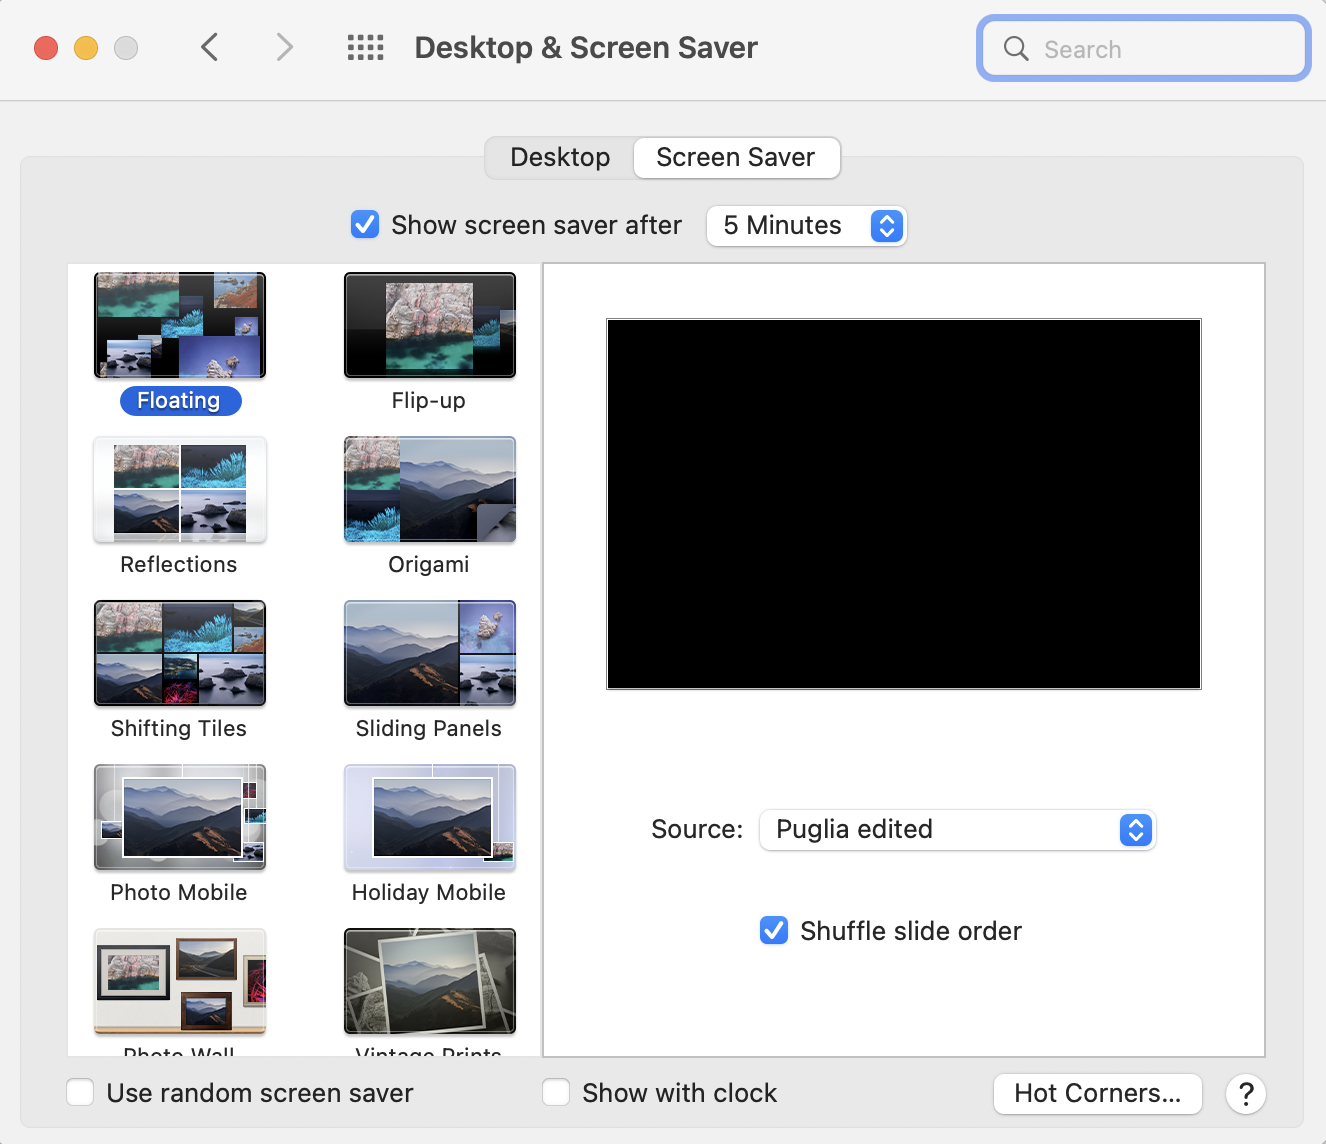
Task: Open the Source Puglia edited dropdown
Action: [957, 830]
